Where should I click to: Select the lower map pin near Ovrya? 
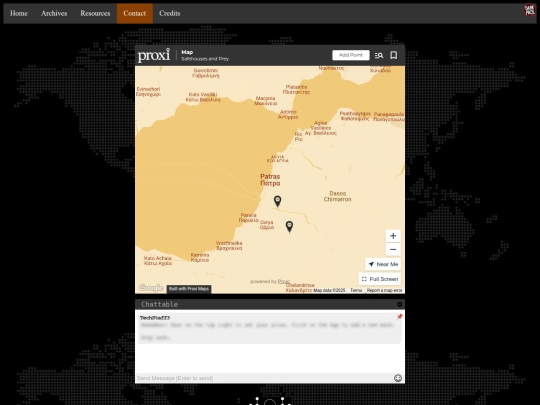pyautogui.click(x=290, y=227)
